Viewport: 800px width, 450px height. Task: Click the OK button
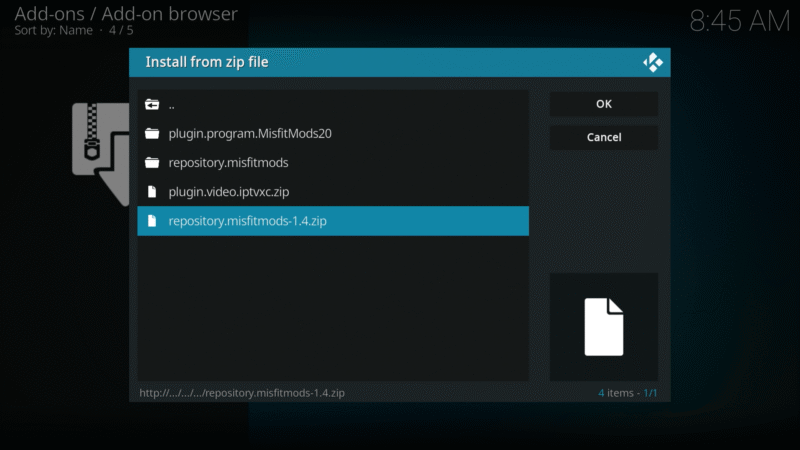(x=604, y=104)
